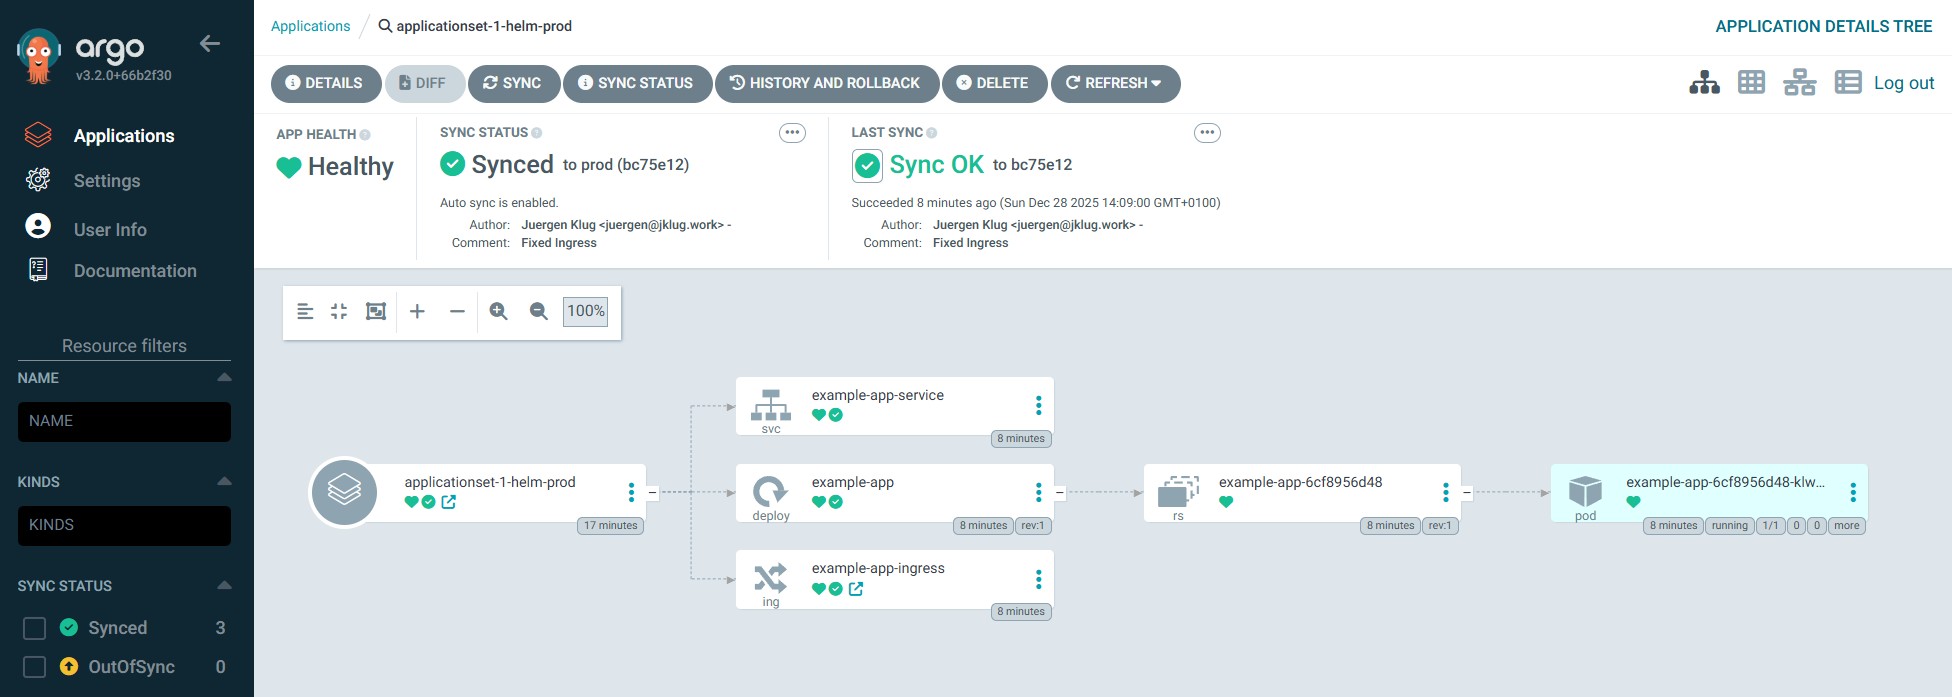Switch to the list view icon
1952x697 pixels.
pos(1847,83)
